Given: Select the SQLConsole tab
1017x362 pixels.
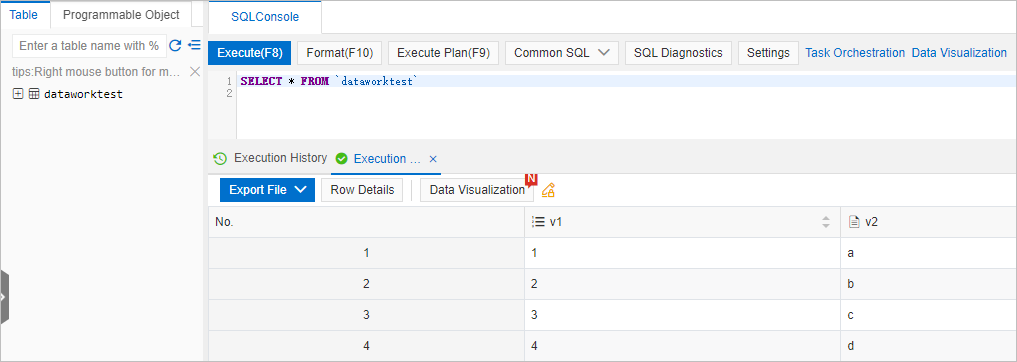Looking at the screenshot, I should click(265, 17).
